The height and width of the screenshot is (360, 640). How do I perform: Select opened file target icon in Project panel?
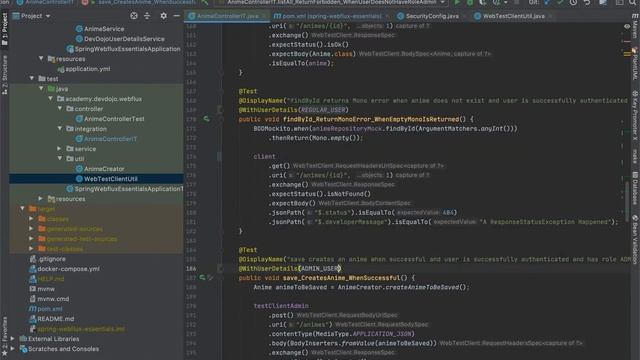[x=134, y=16]
